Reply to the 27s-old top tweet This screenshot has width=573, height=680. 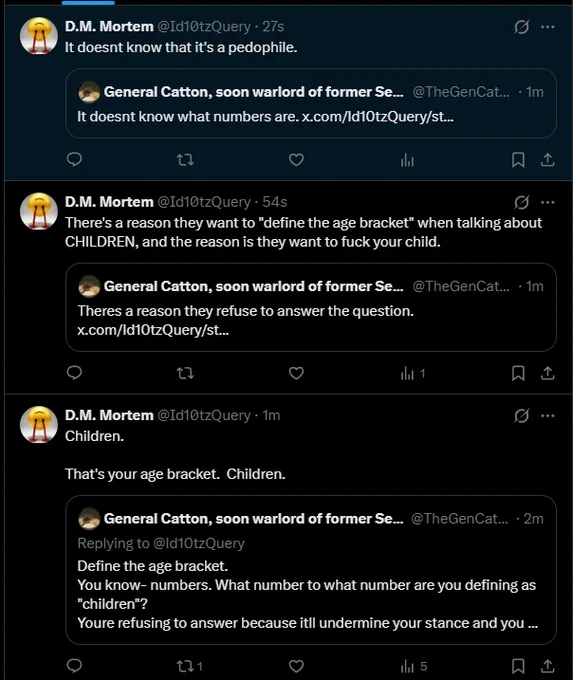[74, 160]
